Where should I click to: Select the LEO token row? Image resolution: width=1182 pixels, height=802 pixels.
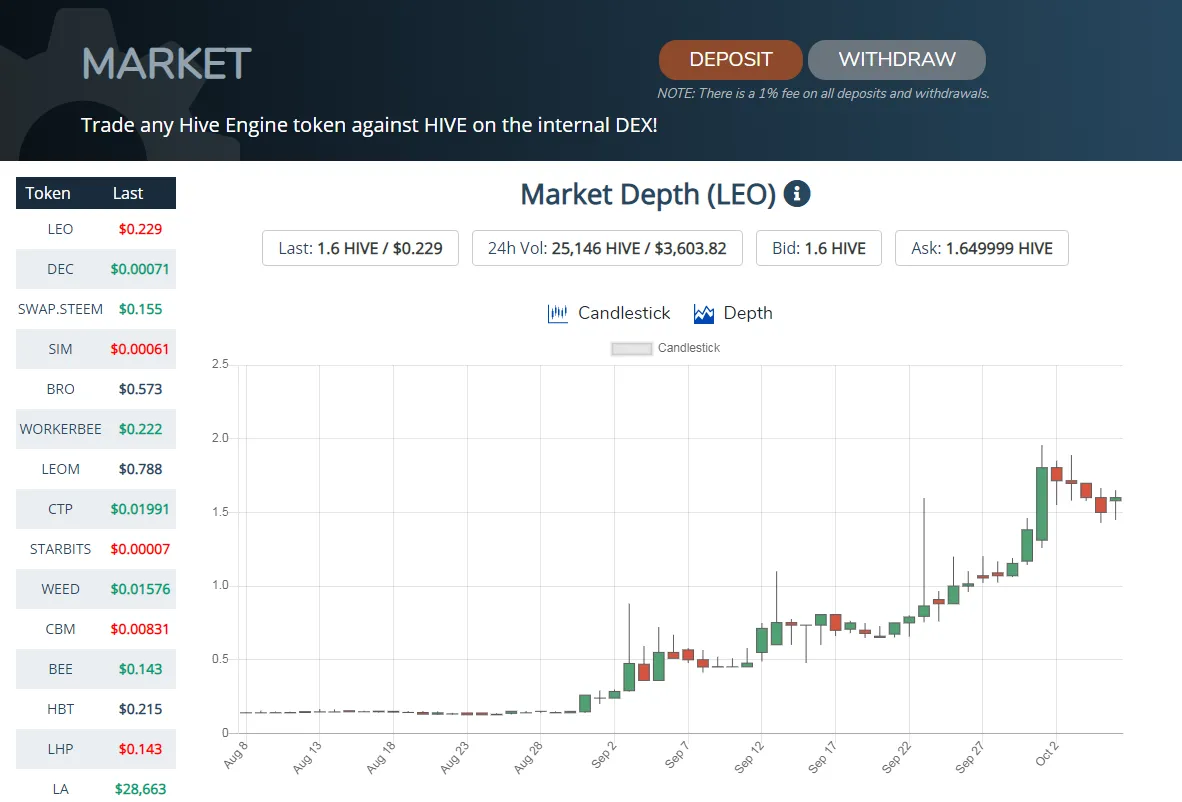pyautogui.click(x=96, y=229)
